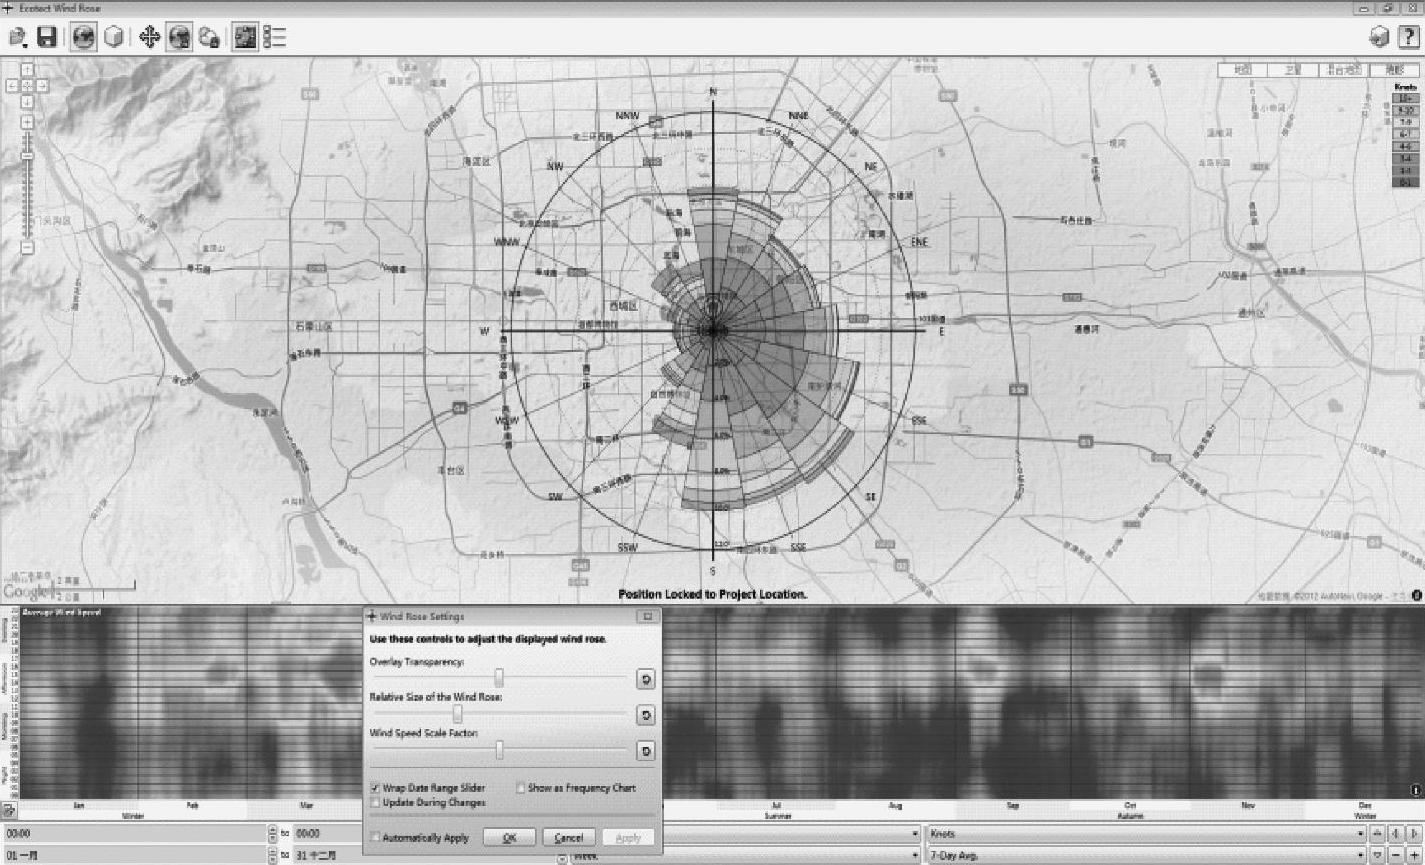Select the globe map view icon
Viewport: 1425px width, 865px height.
pyautogui.click(x=84, y=37)
